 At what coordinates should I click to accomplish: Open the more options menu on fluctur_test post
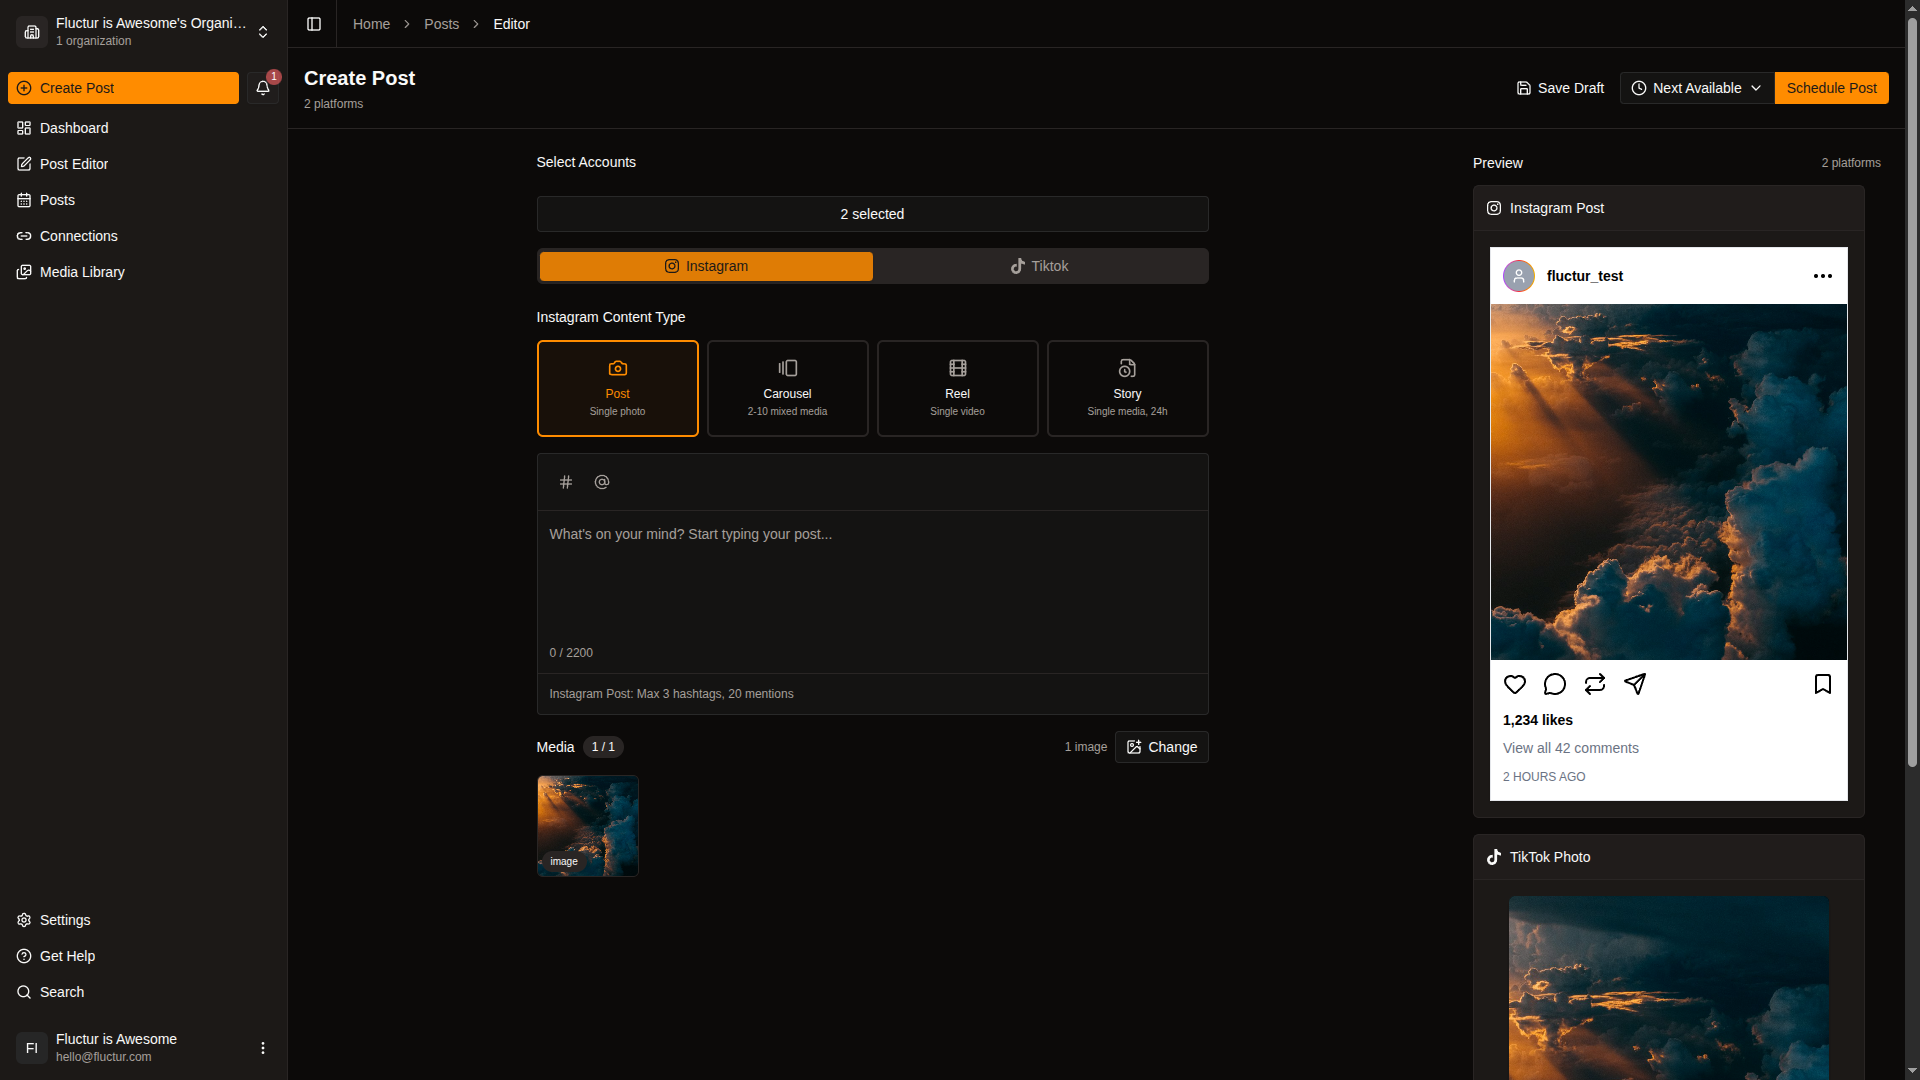[x=1822, y=276]
